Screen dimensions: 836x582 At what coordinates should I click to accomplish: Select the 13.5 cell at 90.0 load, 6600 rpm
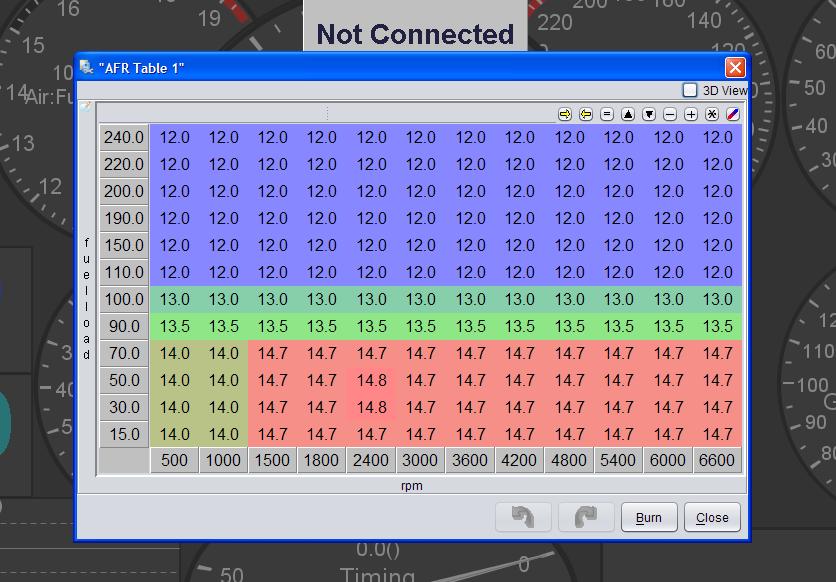pyautogui.click(x=718, y=327)
